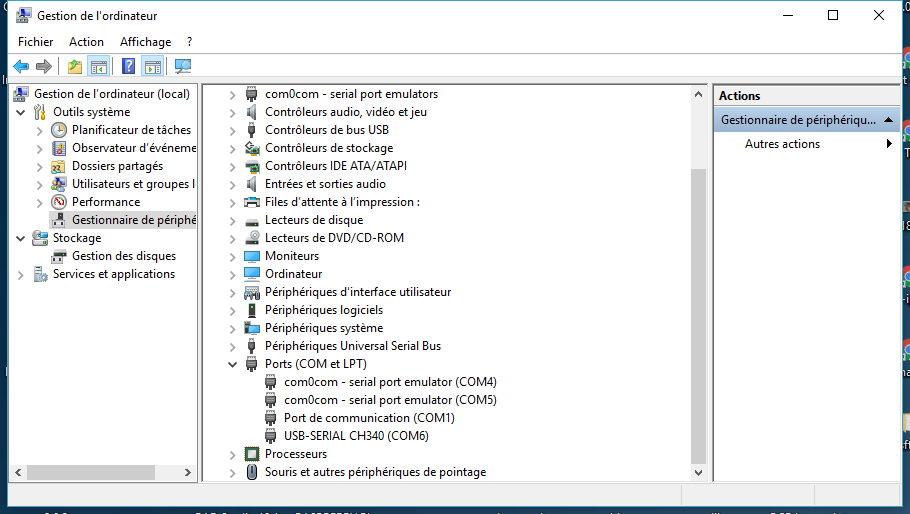910x514 pixels.
Task: Open the Autres actions submenu
Action: click(x=807, y=144)
